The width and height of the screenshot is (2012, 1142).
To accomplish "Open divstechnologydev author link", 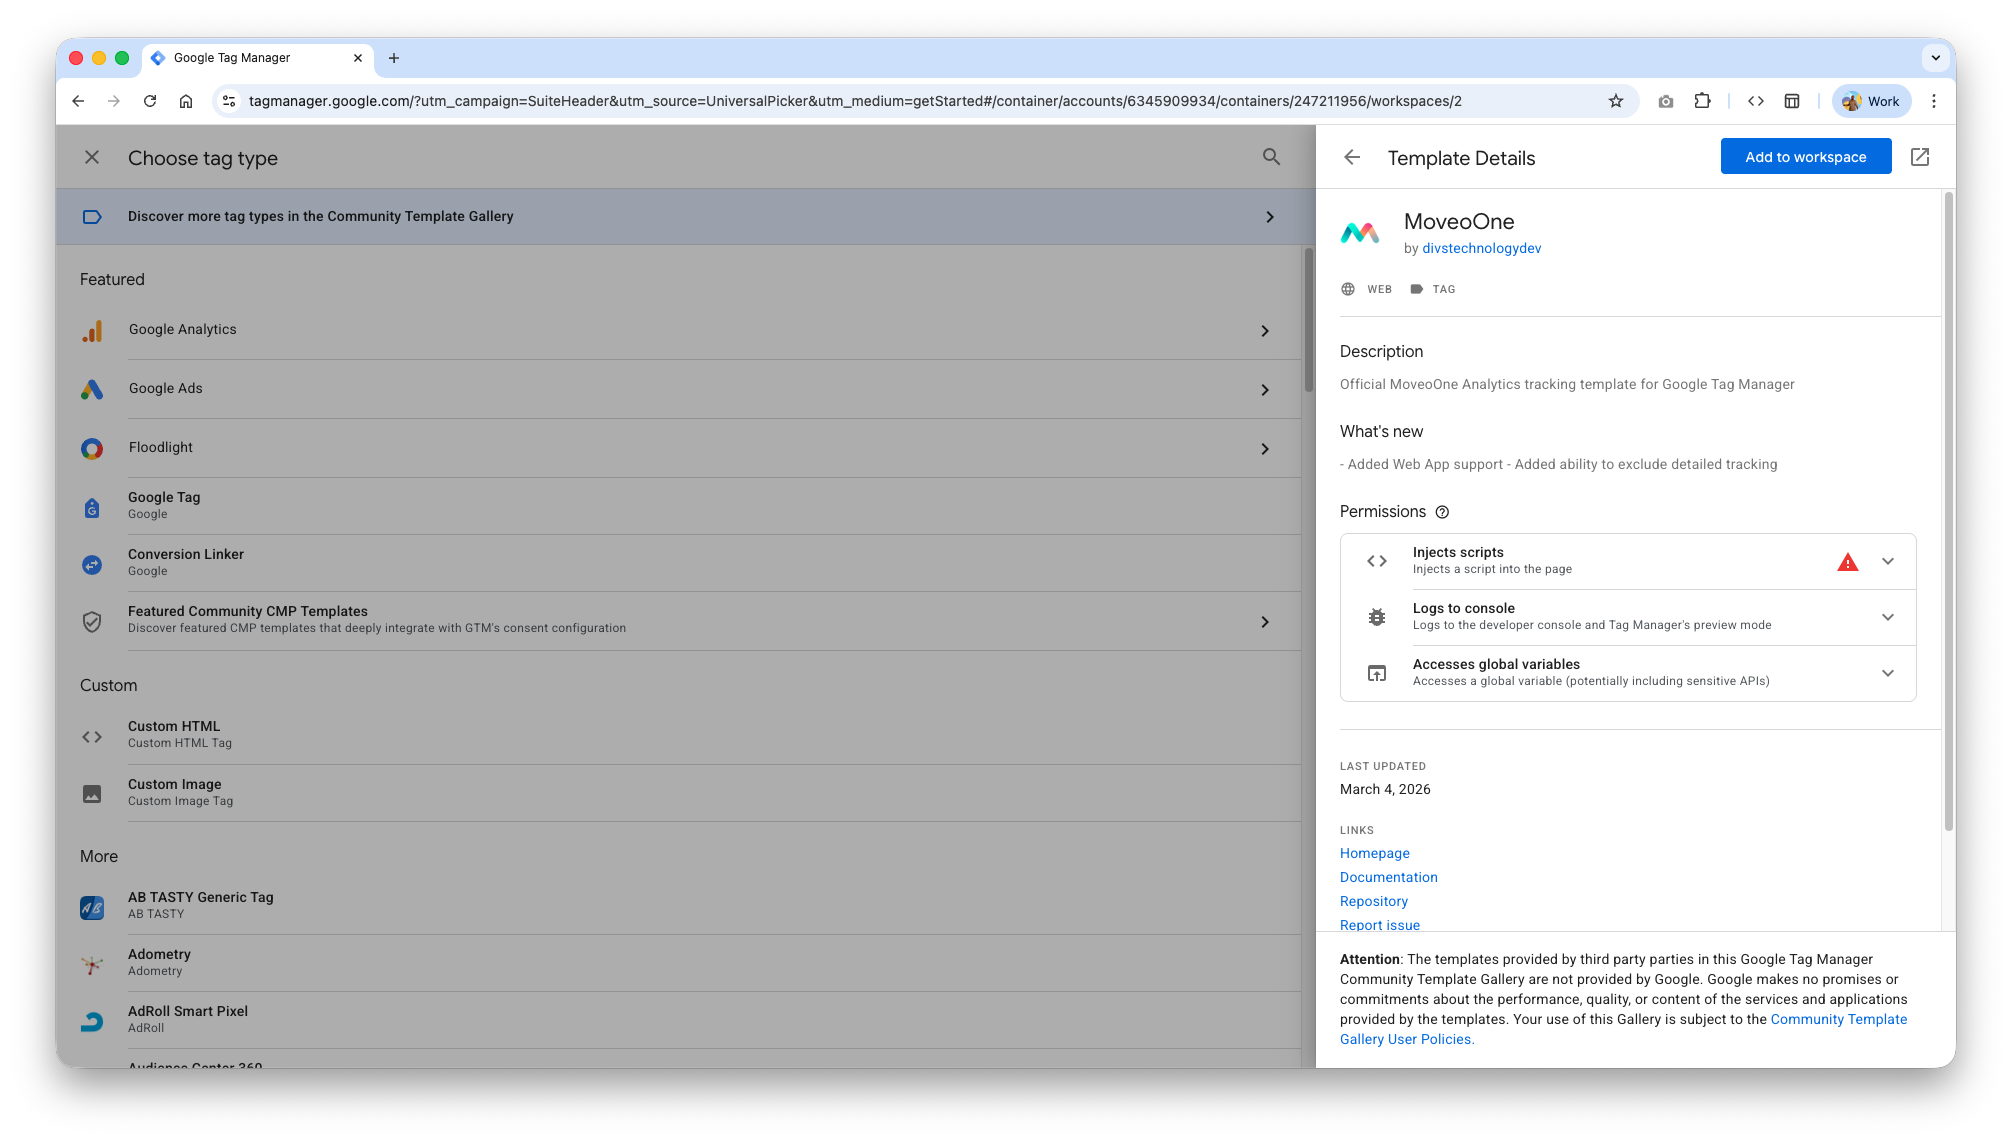I will (x=1481, y=248).
